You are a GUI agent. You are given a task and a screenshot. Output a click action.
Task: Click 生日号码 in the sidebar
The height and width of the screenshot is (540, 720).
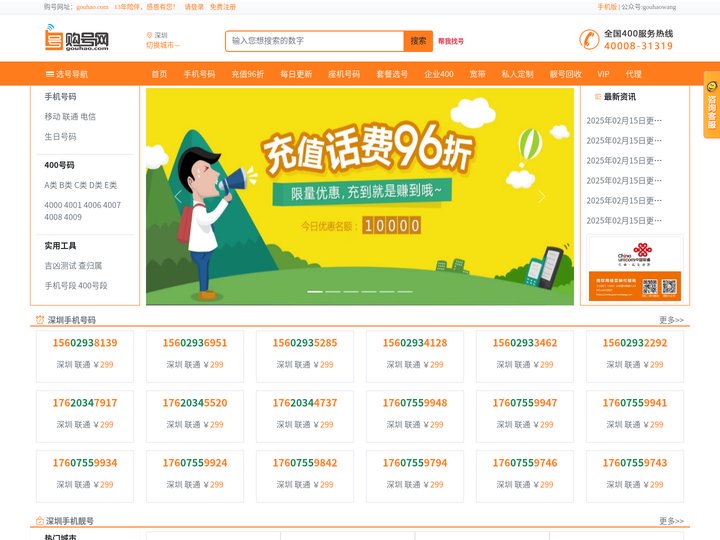click(60, 136)
